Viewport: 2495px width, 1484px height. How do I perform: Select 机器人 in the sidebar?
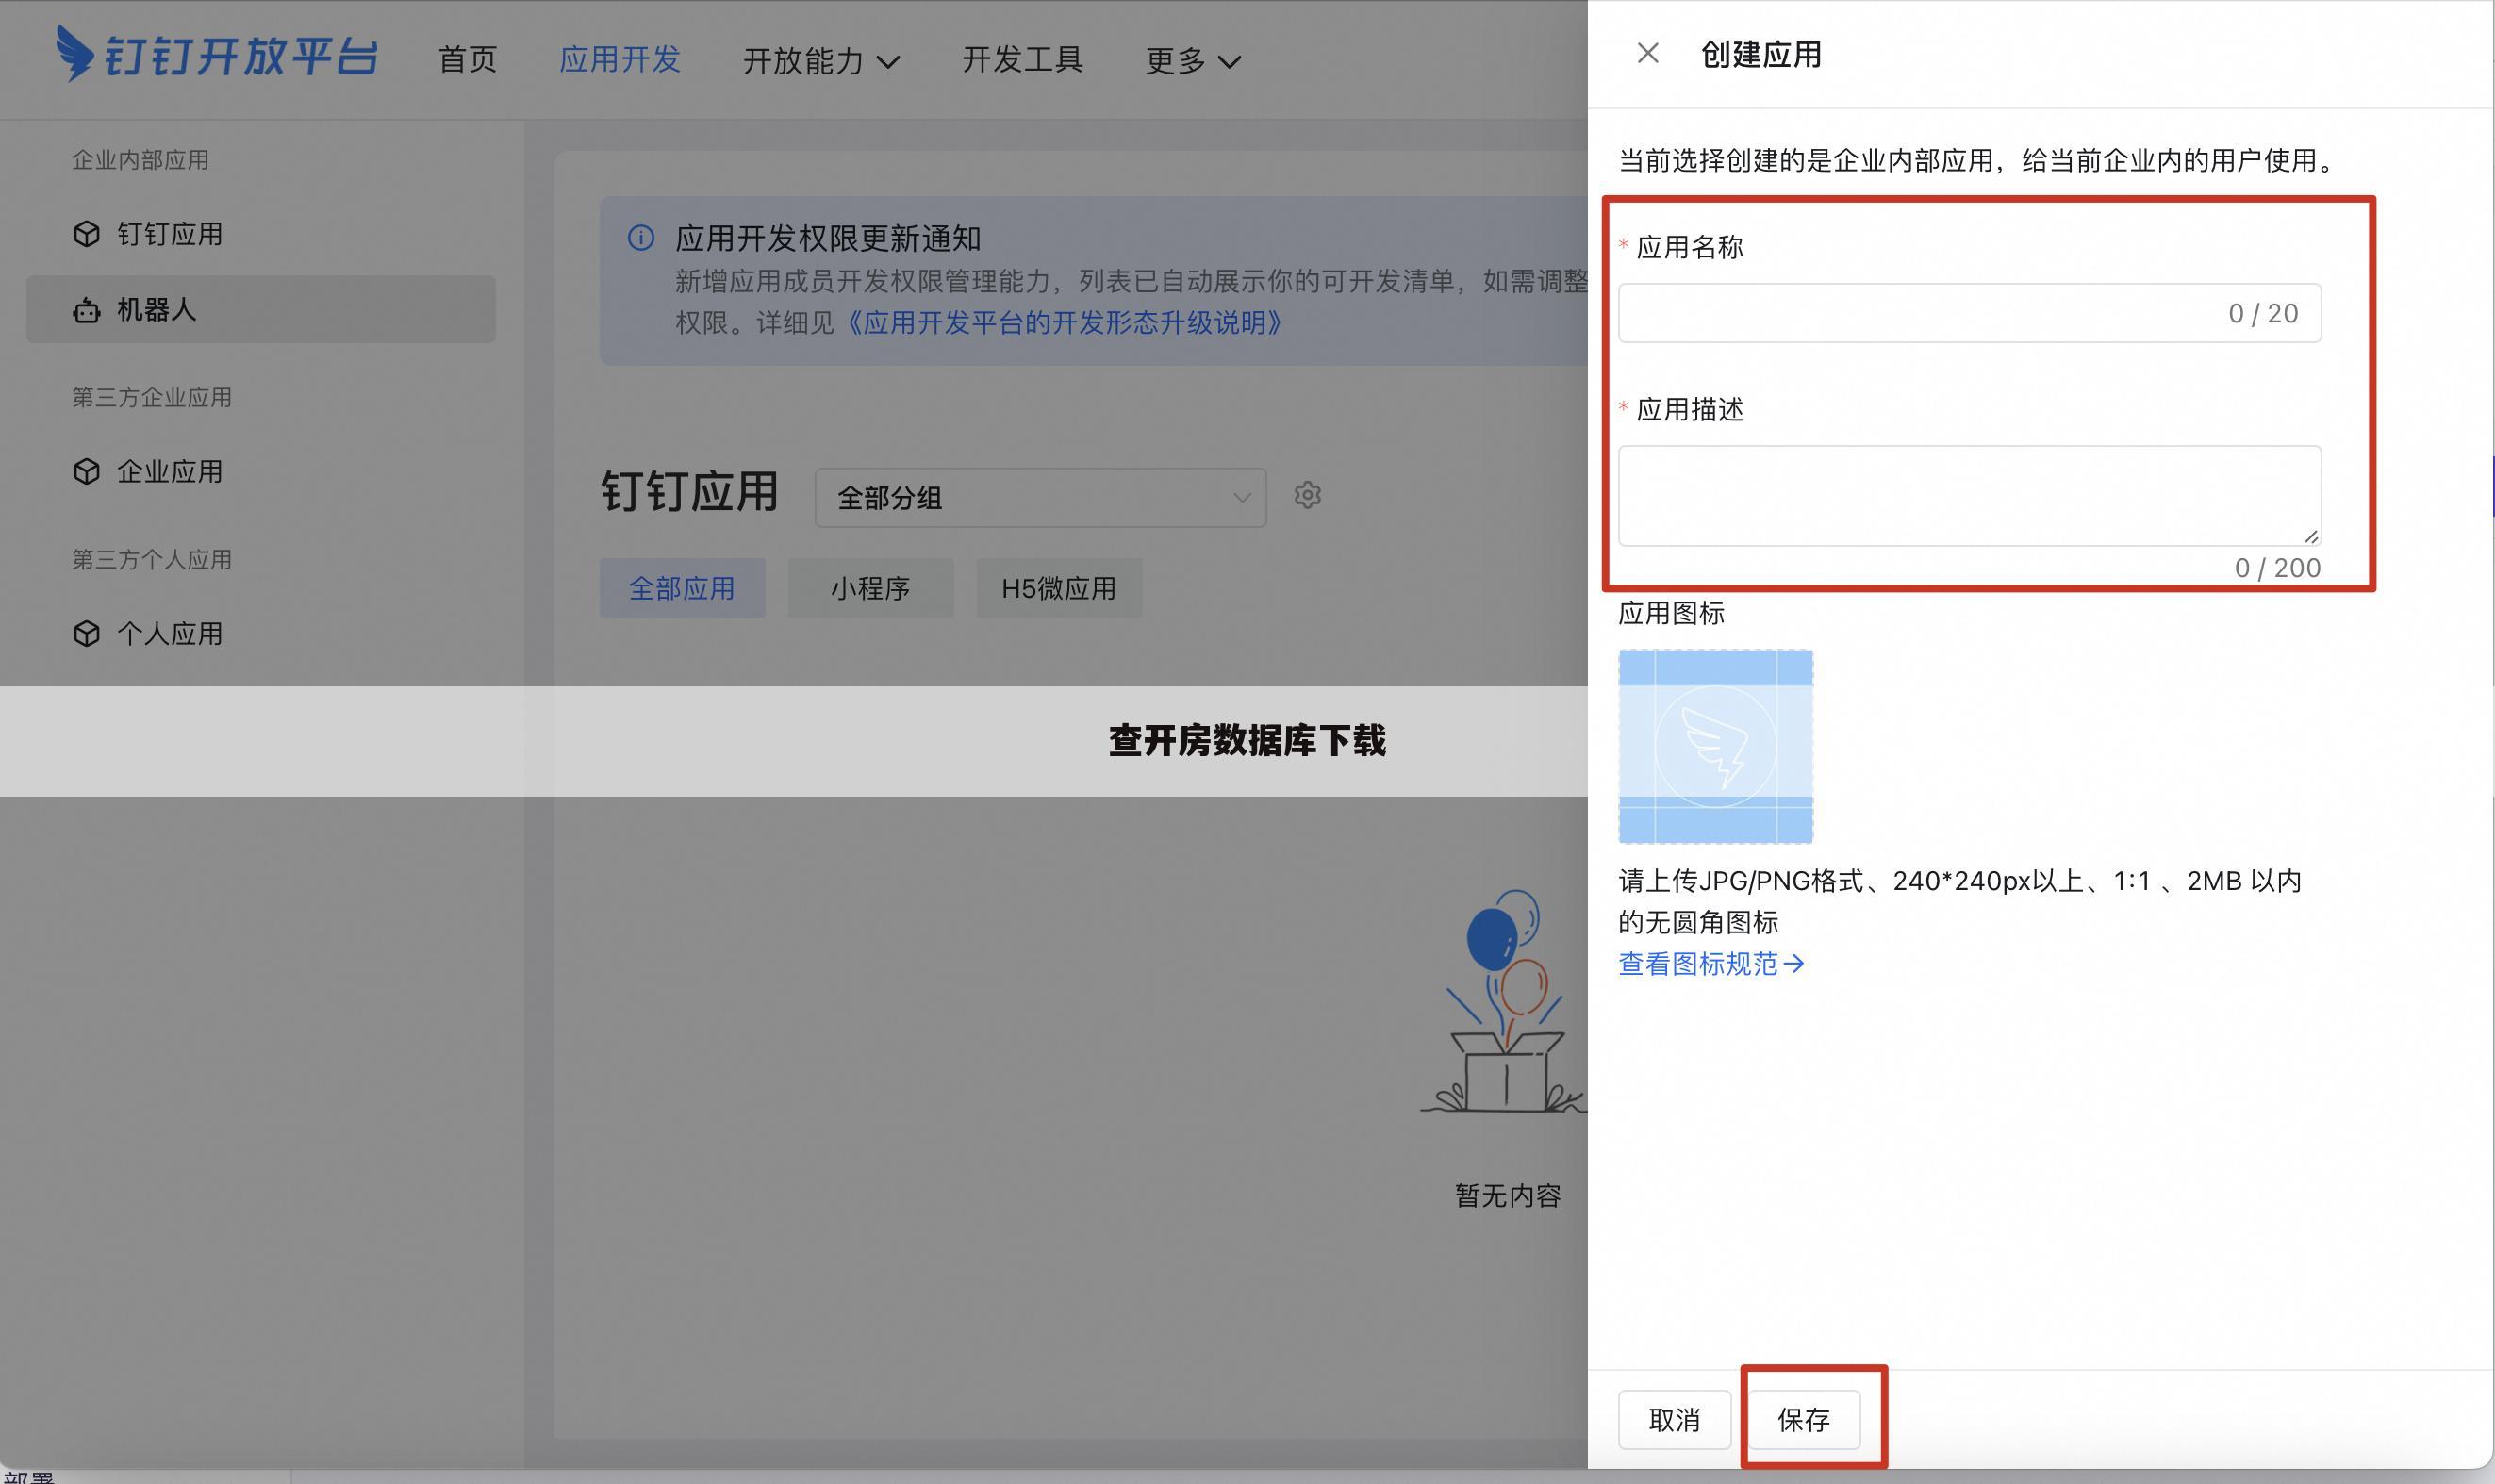click(261, 310)
